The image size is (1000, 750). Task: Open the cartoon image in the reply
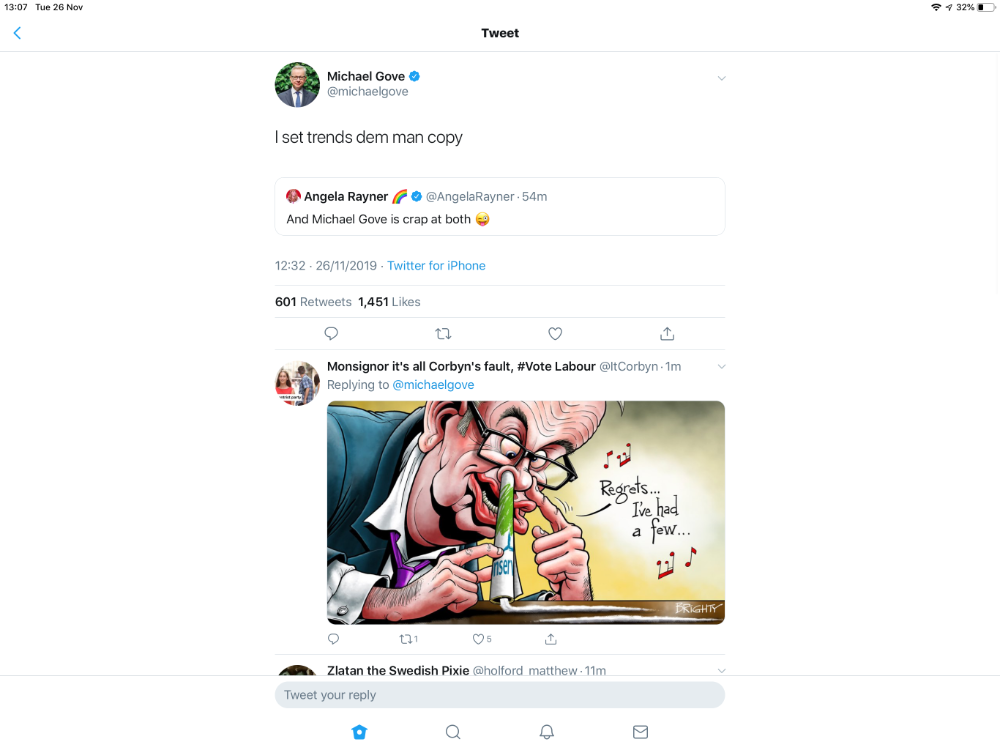(x=526, y=512)
